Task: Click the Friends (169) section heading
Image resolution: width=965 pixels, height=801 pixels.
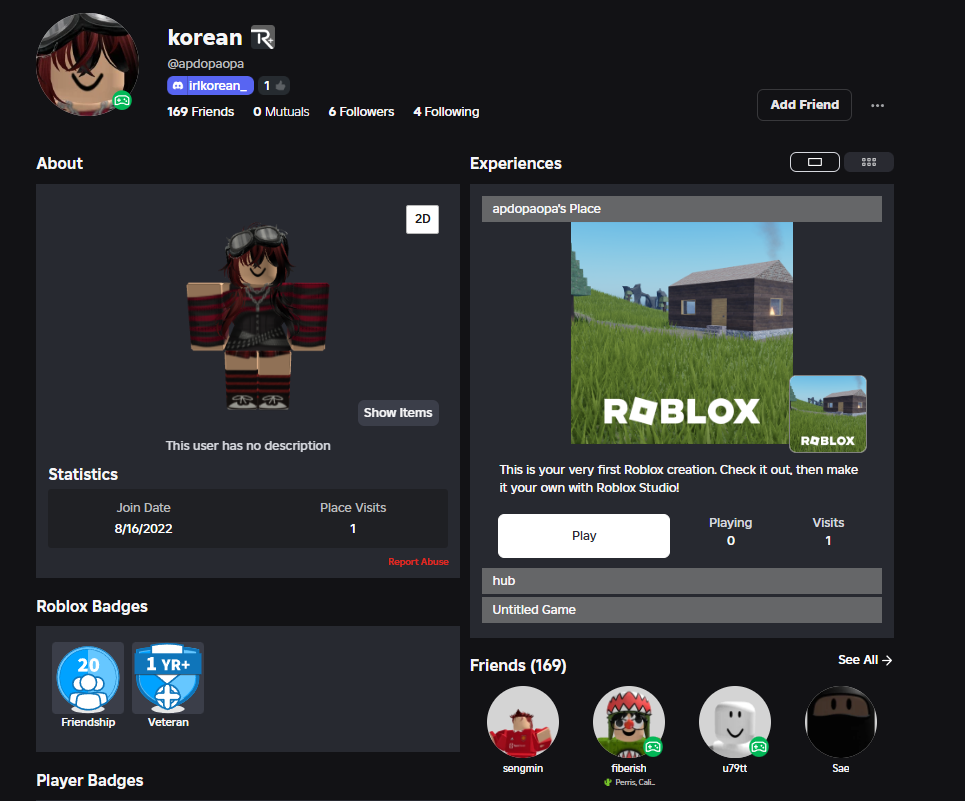Action: [x=518, y=666]
